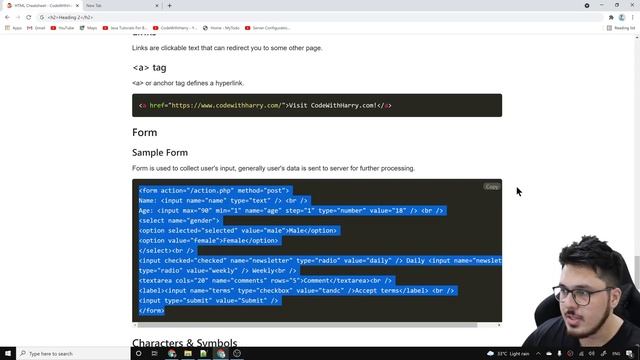Open the Reading list button
The width and height of the screenshot is (640, 360).
(621, 28)
